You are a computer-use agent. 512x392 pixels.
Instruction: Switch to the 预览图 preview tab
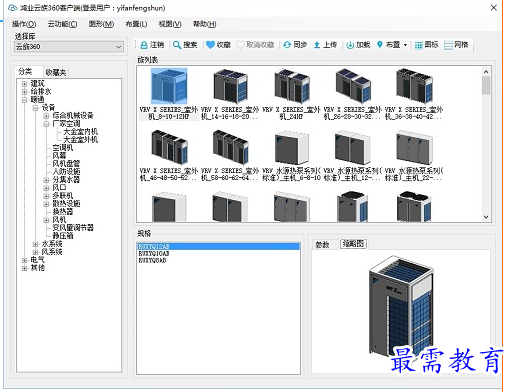pos(353,244)
